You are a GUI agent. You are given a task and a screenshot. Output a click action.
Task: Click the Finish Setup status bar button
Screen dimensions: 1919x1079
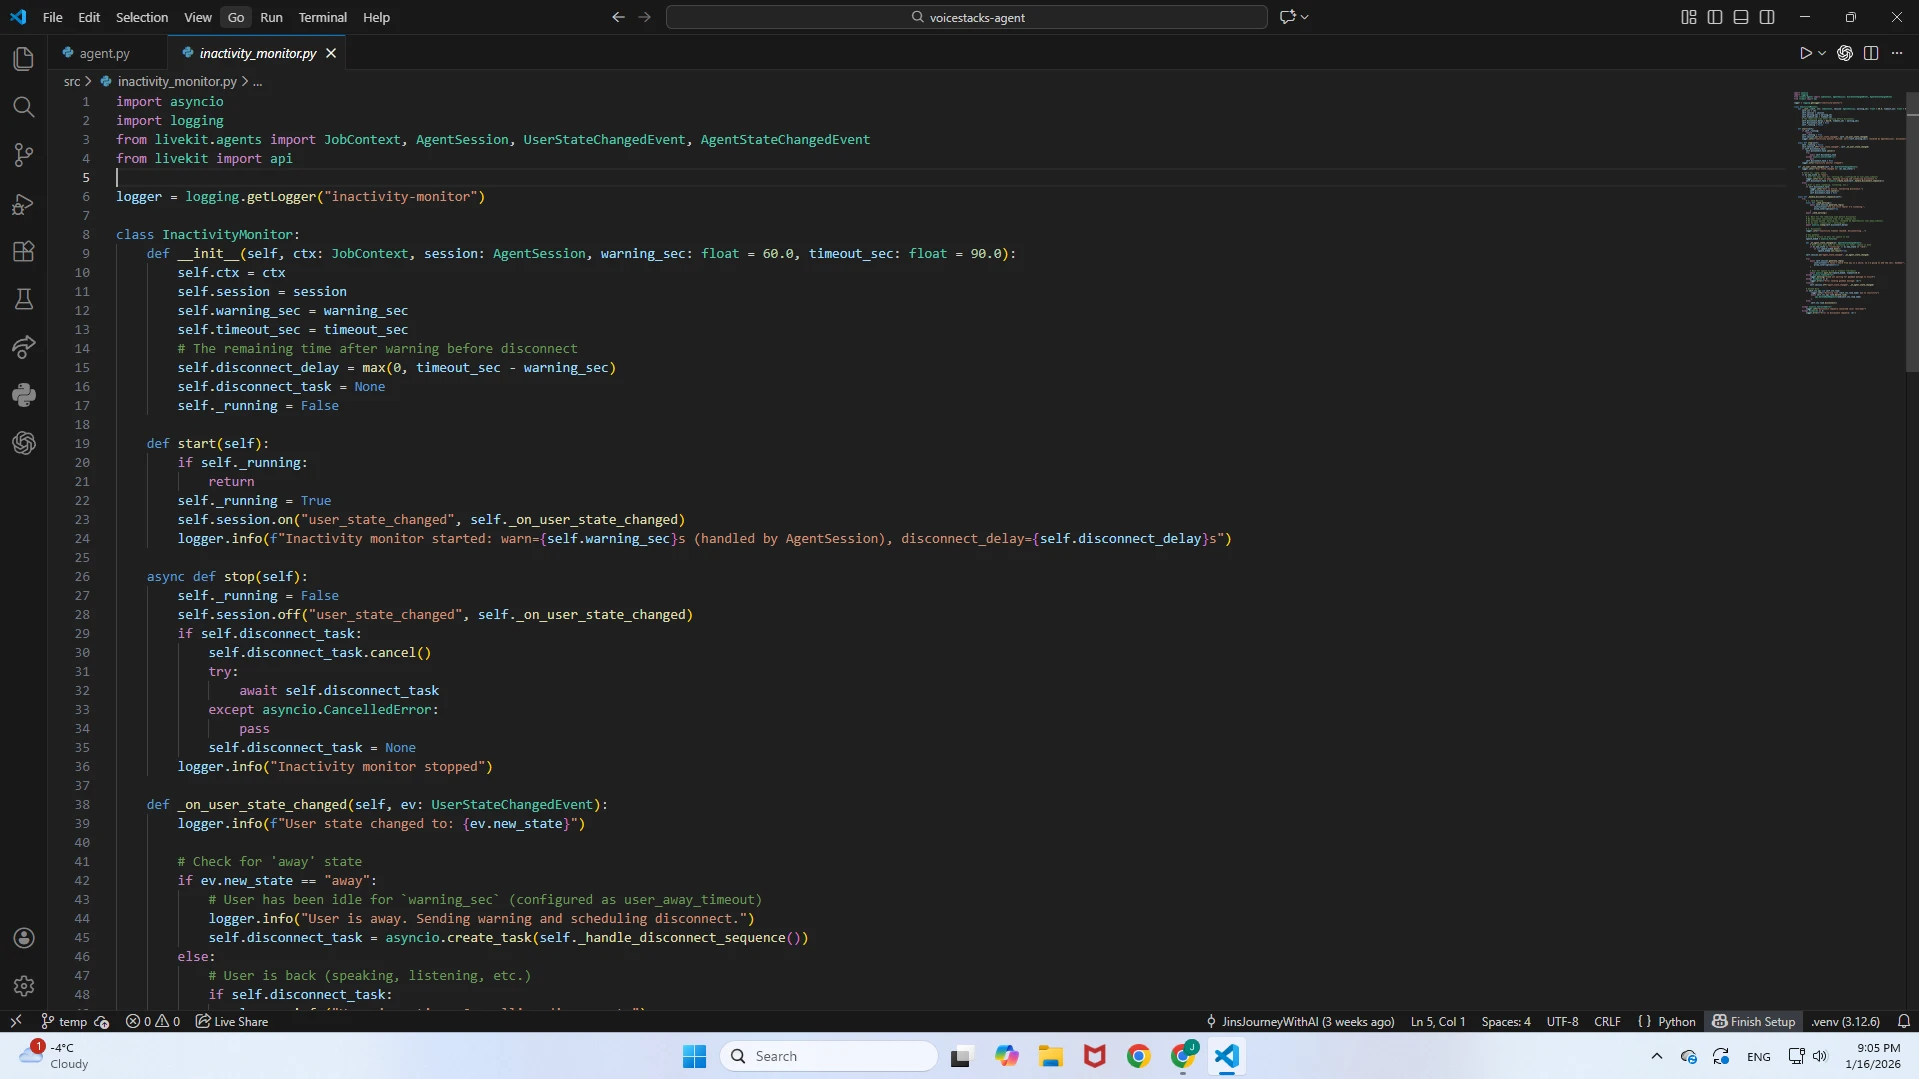pos(1754,1021)
